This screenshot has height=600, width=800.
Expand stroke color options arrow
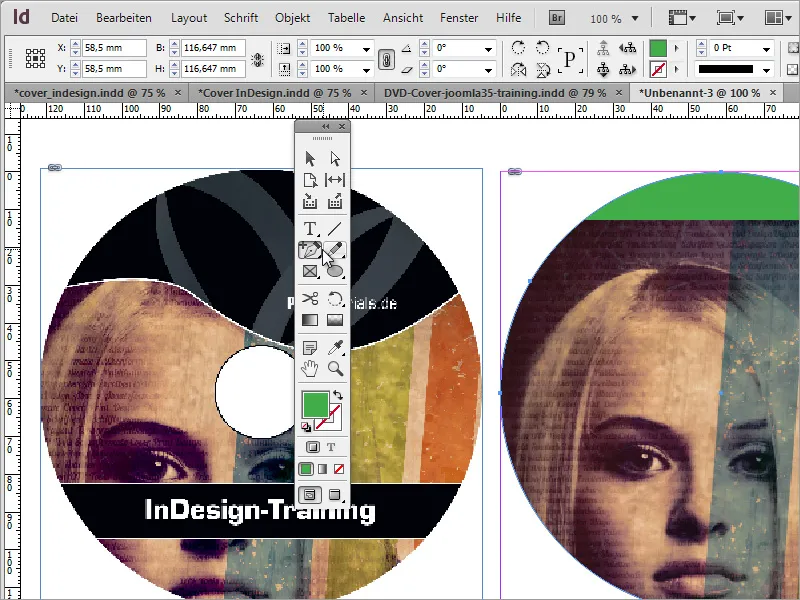point(677,69)
